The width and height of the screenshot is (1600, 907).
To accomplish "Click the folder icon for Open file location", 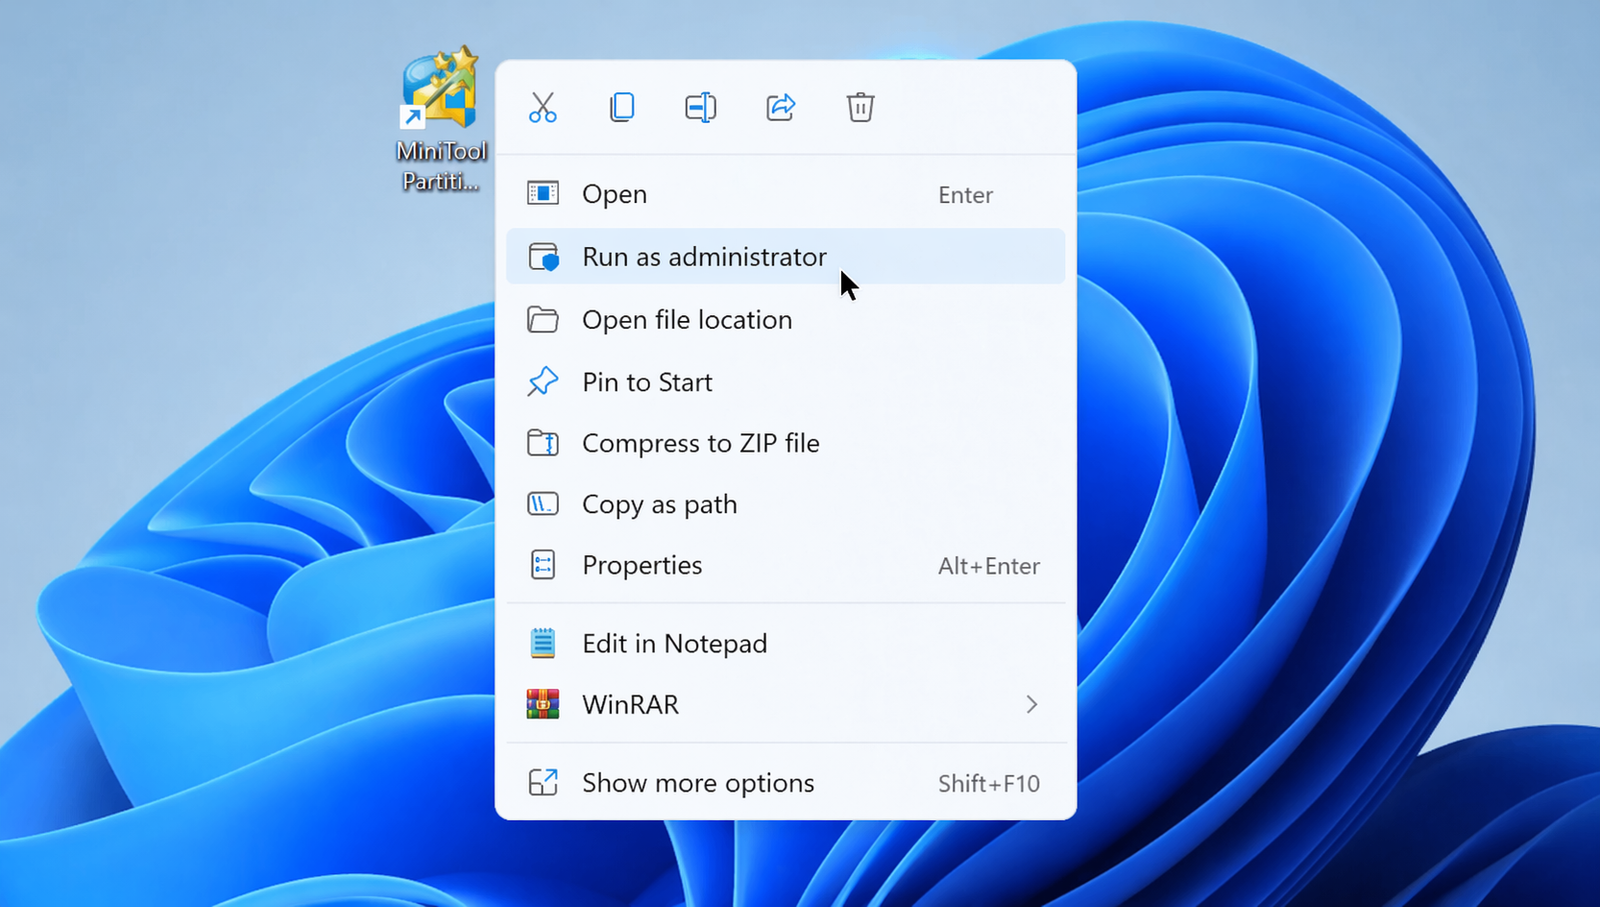I will coord(543,319).
